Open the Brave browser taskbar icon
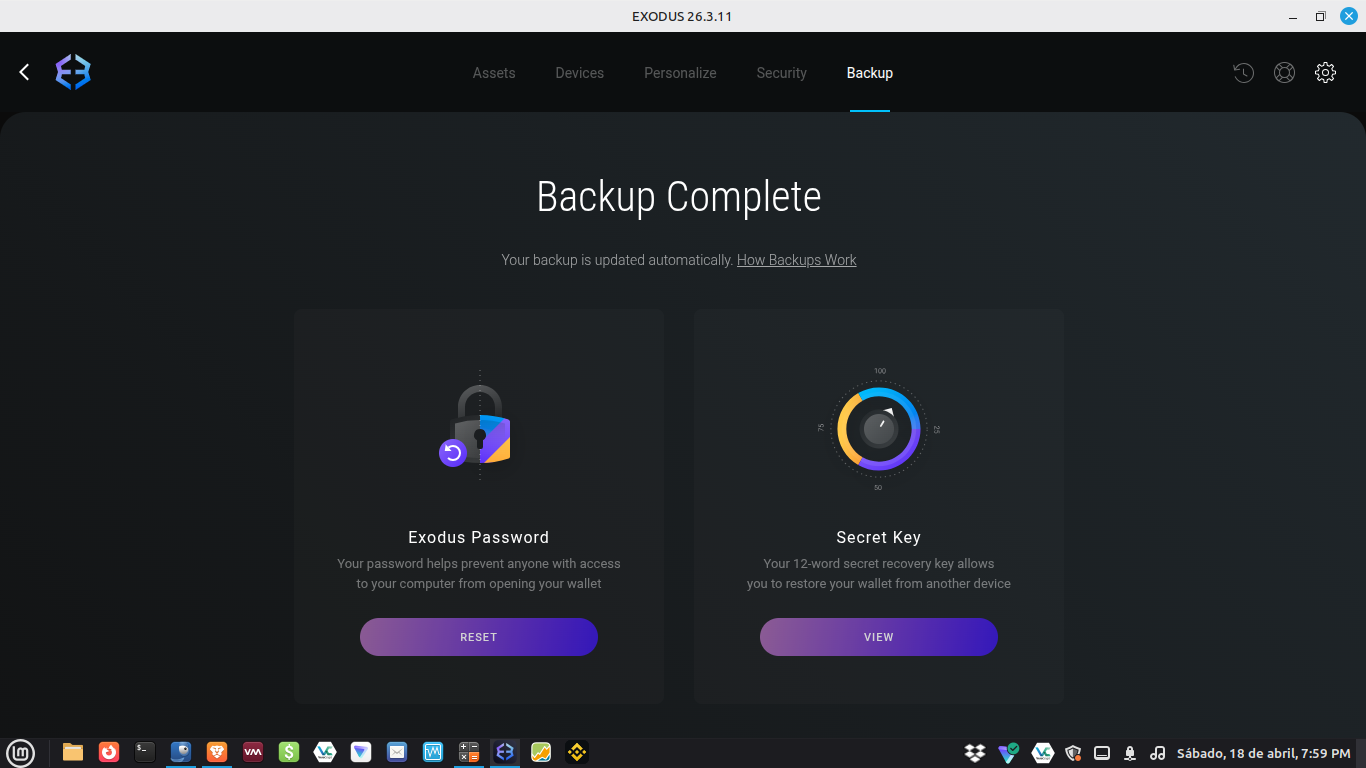1366x768 pixels. click(x=217, y=752)
